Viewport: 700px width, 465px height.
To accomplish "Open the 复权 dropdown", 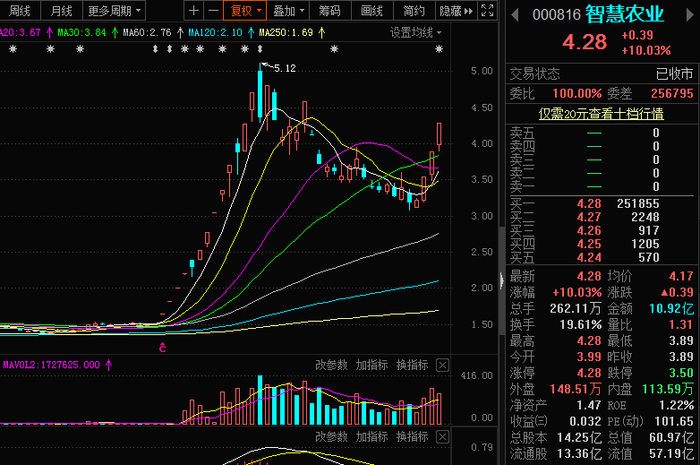I will tap(245, 11).
